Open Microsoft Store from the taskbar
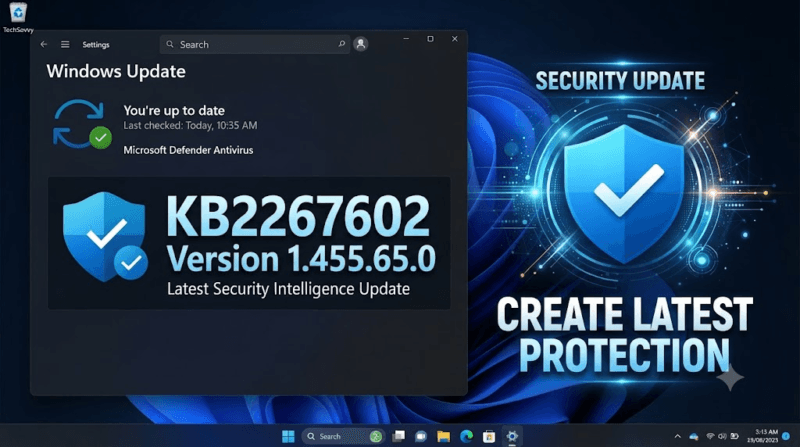 click(489, 436)
